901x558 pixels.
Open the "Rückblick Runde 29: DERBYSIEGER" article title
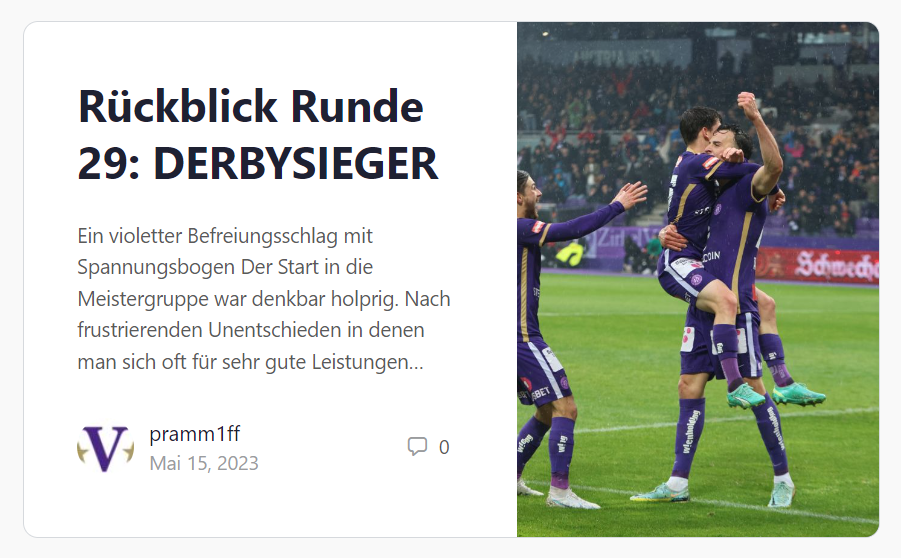258,134
